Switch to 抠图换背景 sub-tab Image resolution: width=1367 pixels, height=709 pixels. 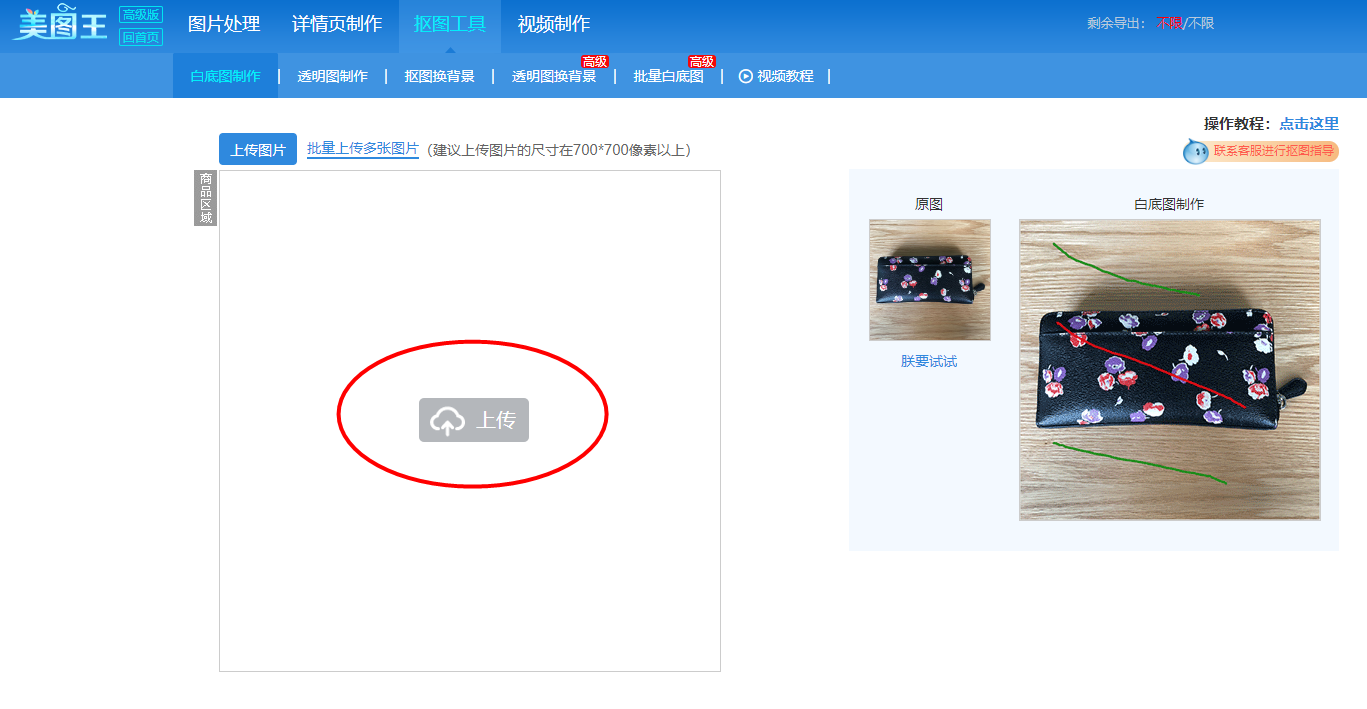click(x=439, y=76)
